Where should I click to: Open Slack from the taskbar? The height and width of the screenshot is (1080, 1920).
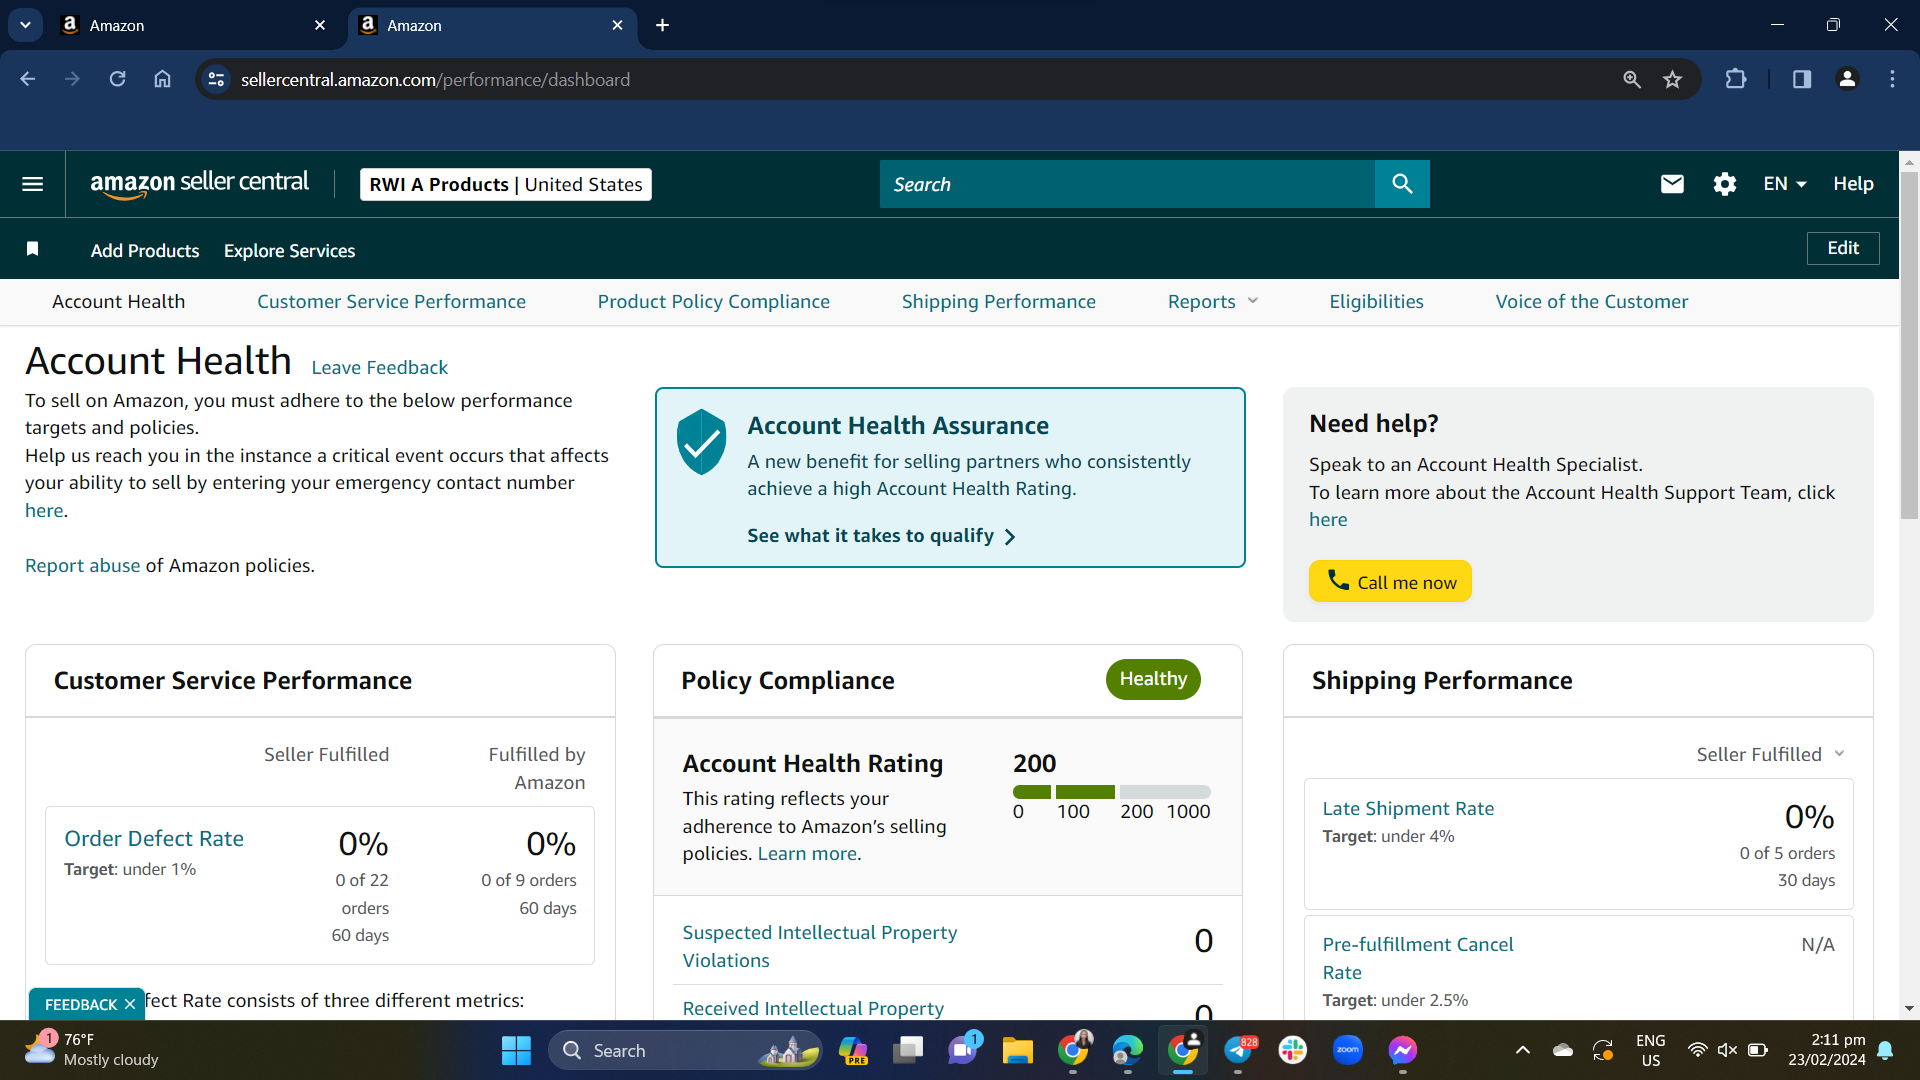(1293, 1050)
